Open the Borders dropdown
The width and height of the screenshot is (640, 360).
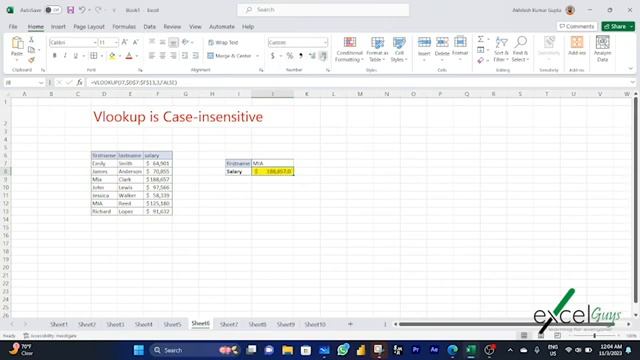101,56
